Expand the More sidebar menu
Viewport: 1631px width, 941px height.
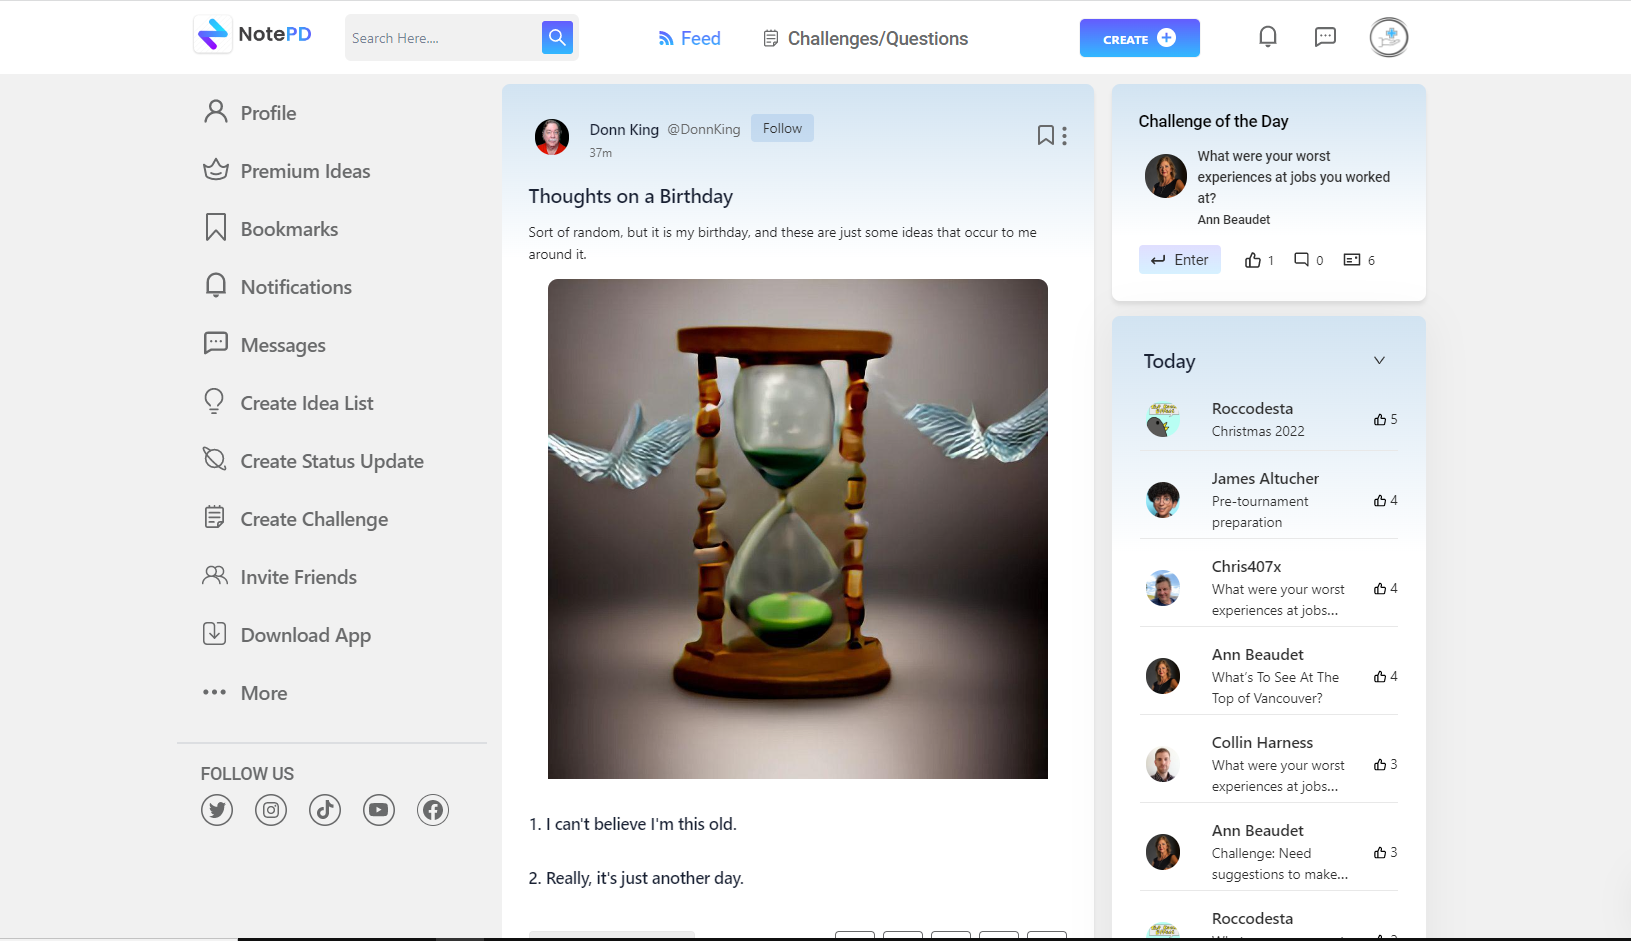pyautogui.click(x=245, y=693)
